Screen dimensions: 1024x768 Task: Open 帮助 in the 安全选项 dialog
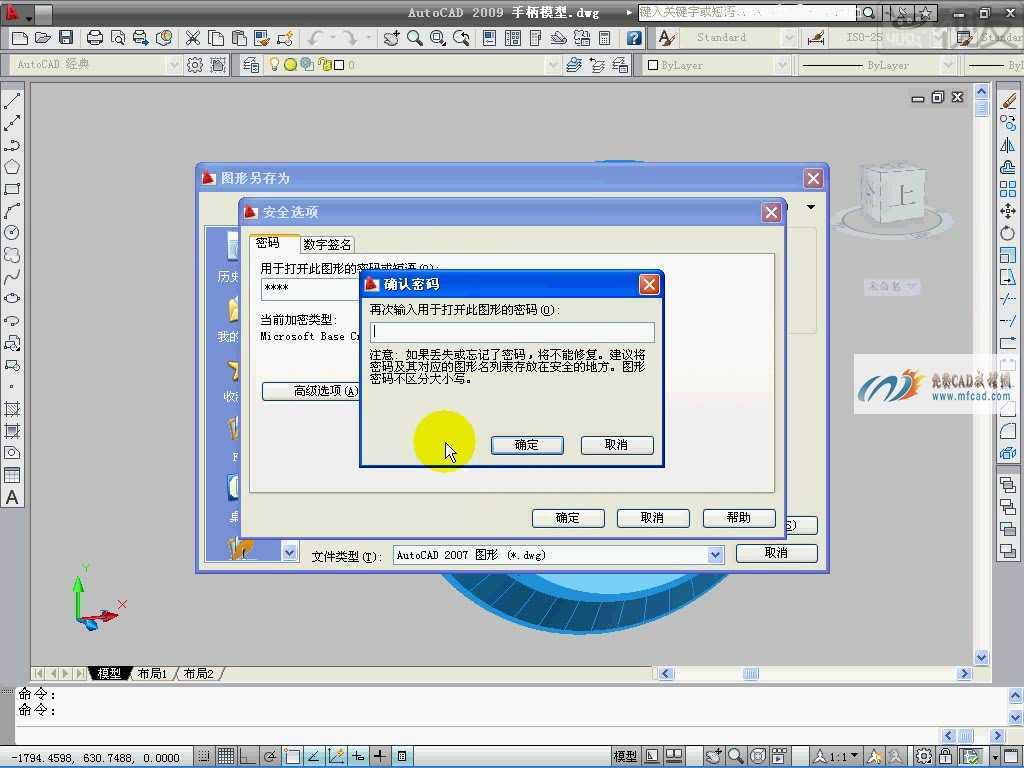click(x=739, y=518)
